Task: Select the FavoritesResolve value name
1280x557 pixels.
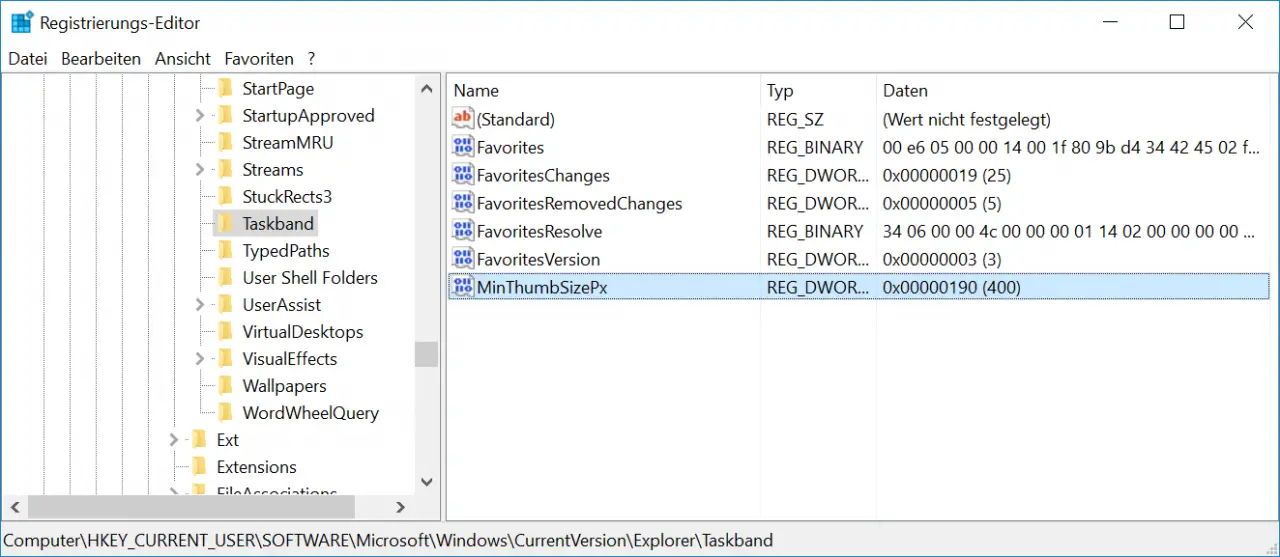Action: click(538, 231)
